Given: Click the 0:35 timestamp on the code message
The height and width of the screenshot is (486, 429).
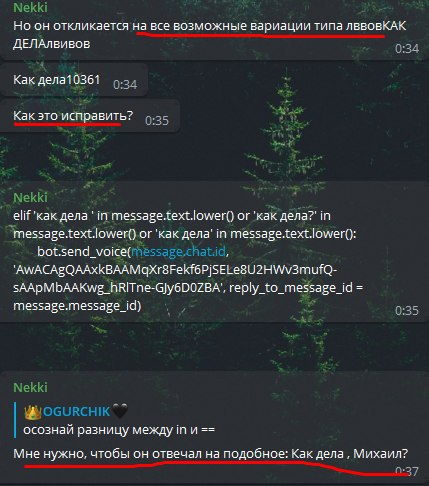Looking at the screenshot, I should click(407, 311).
